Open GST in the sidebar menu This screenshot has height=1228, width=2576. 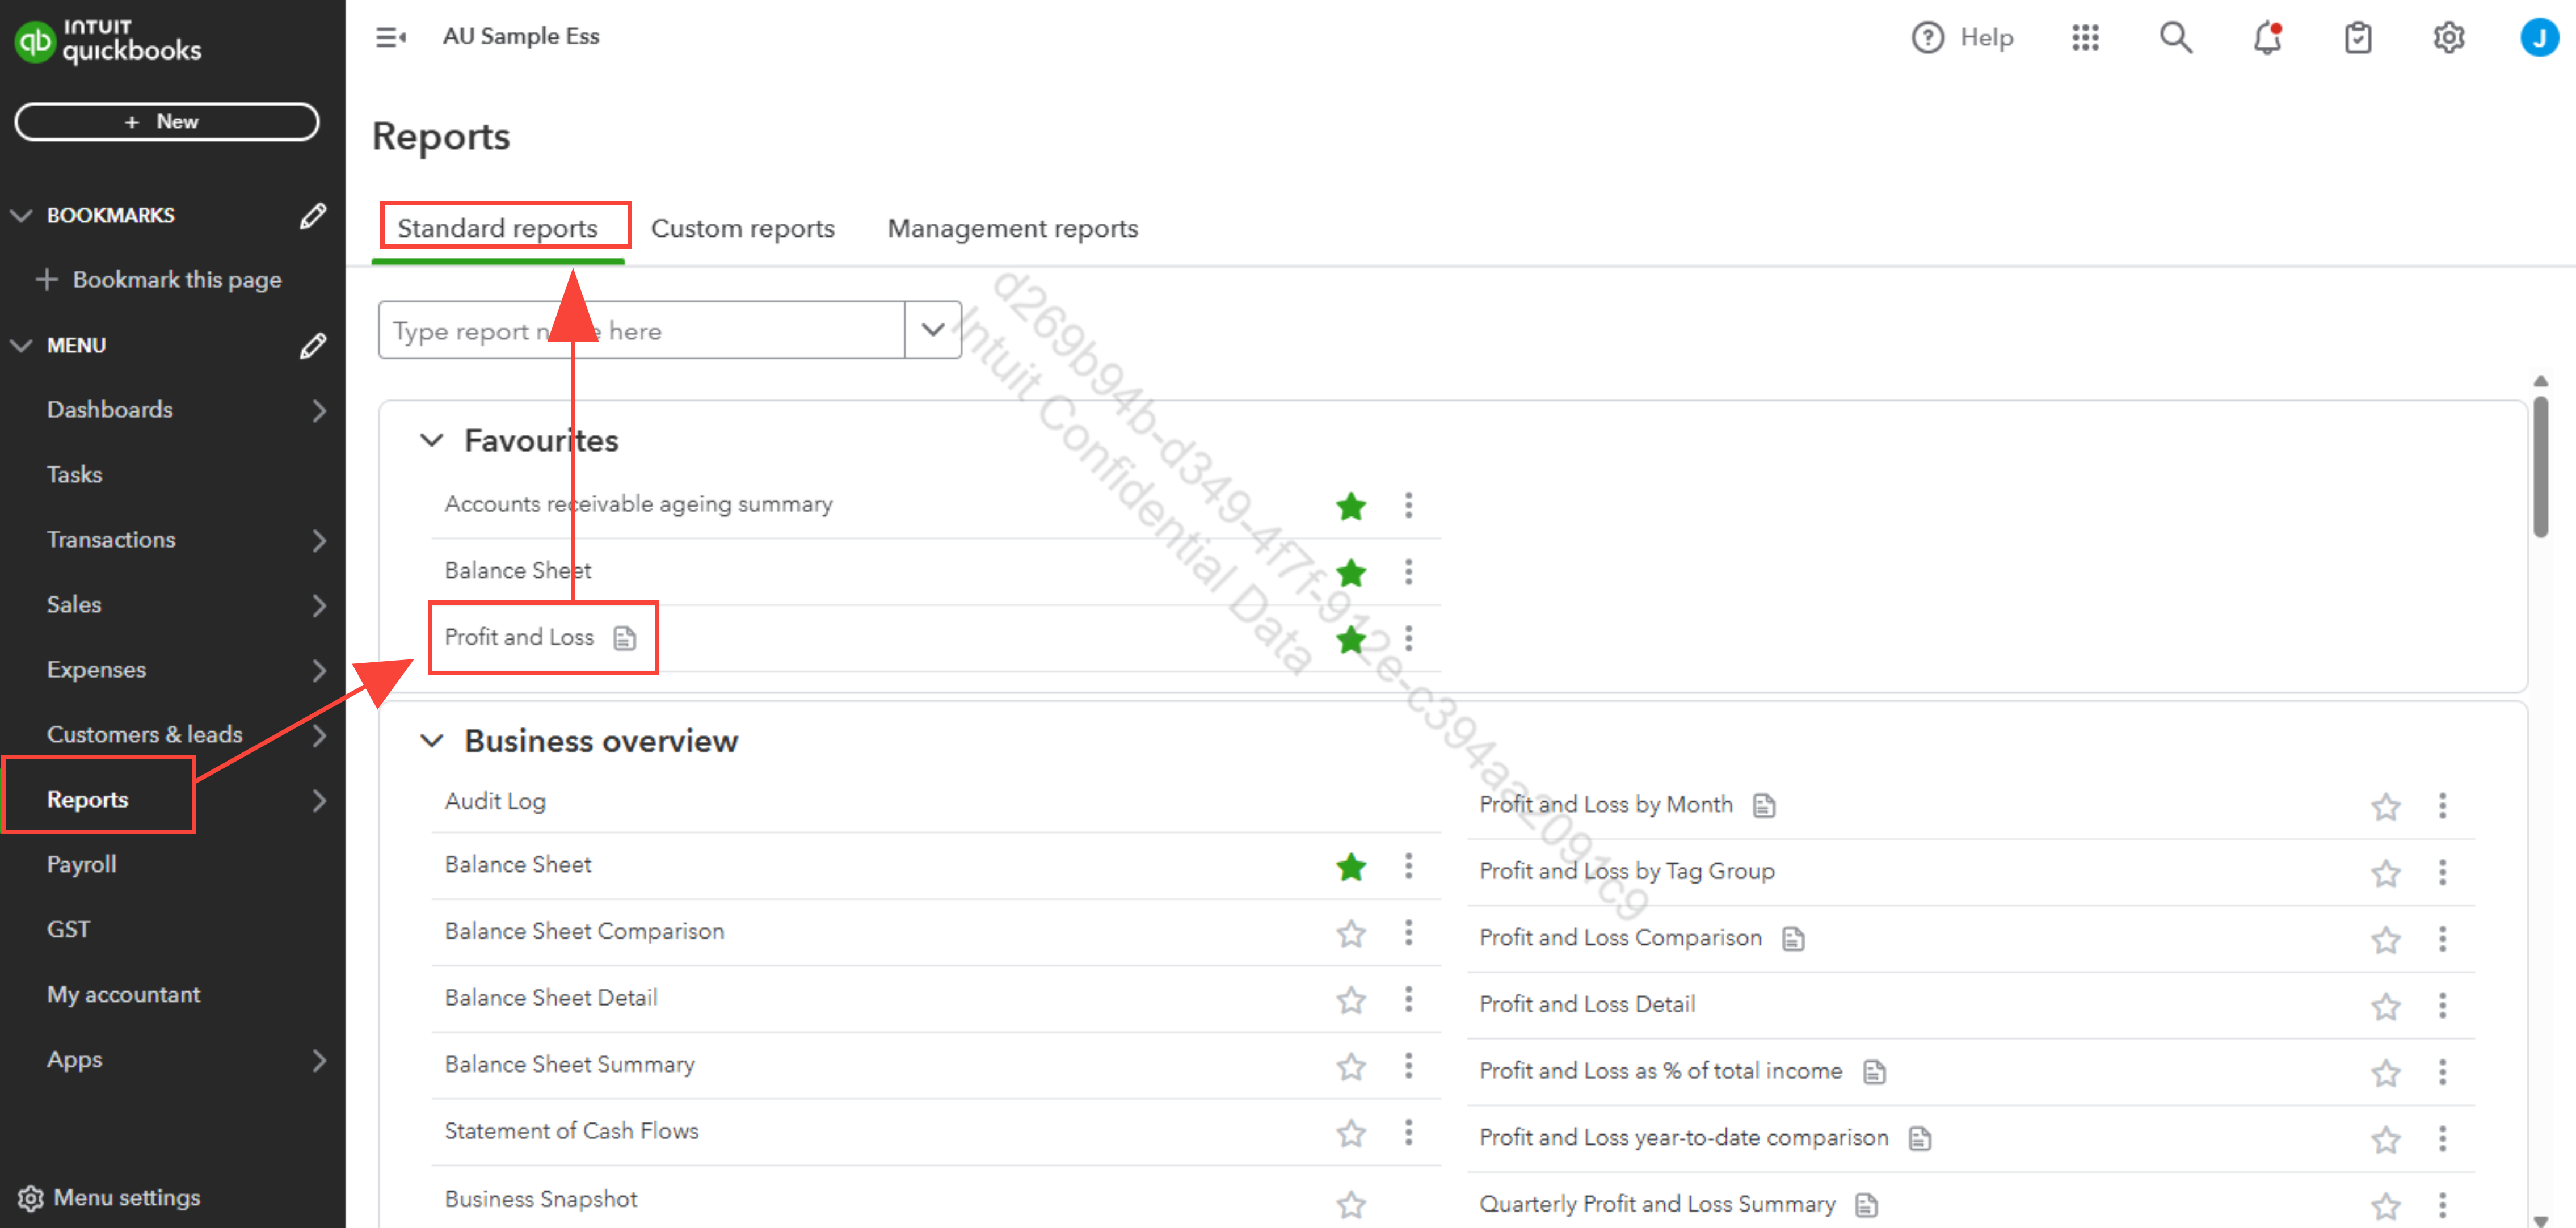pyautogui.click(x=68, y=929)
